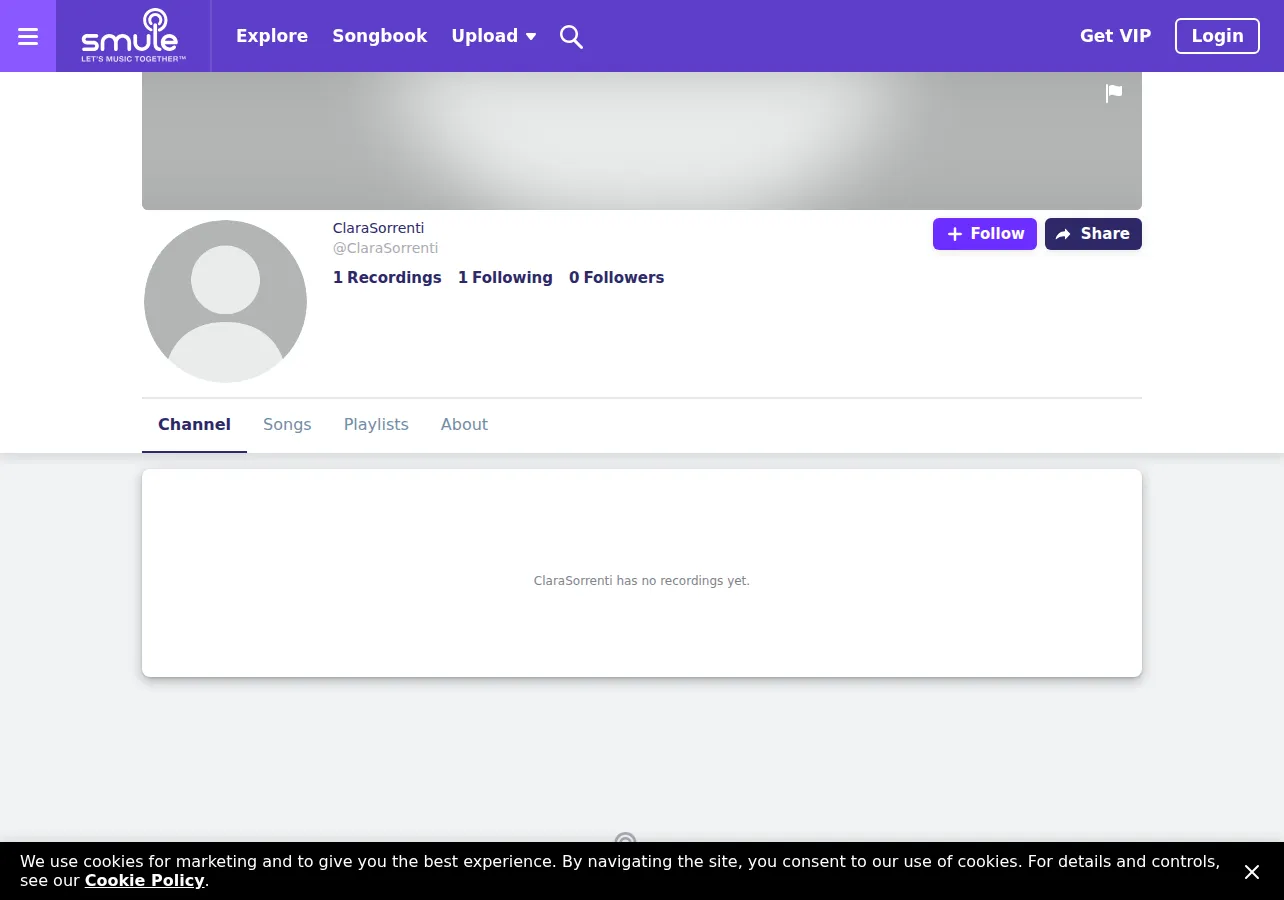Switch to the Channel tab
This screenshot has width=1284, height=900.
(194, 425)
